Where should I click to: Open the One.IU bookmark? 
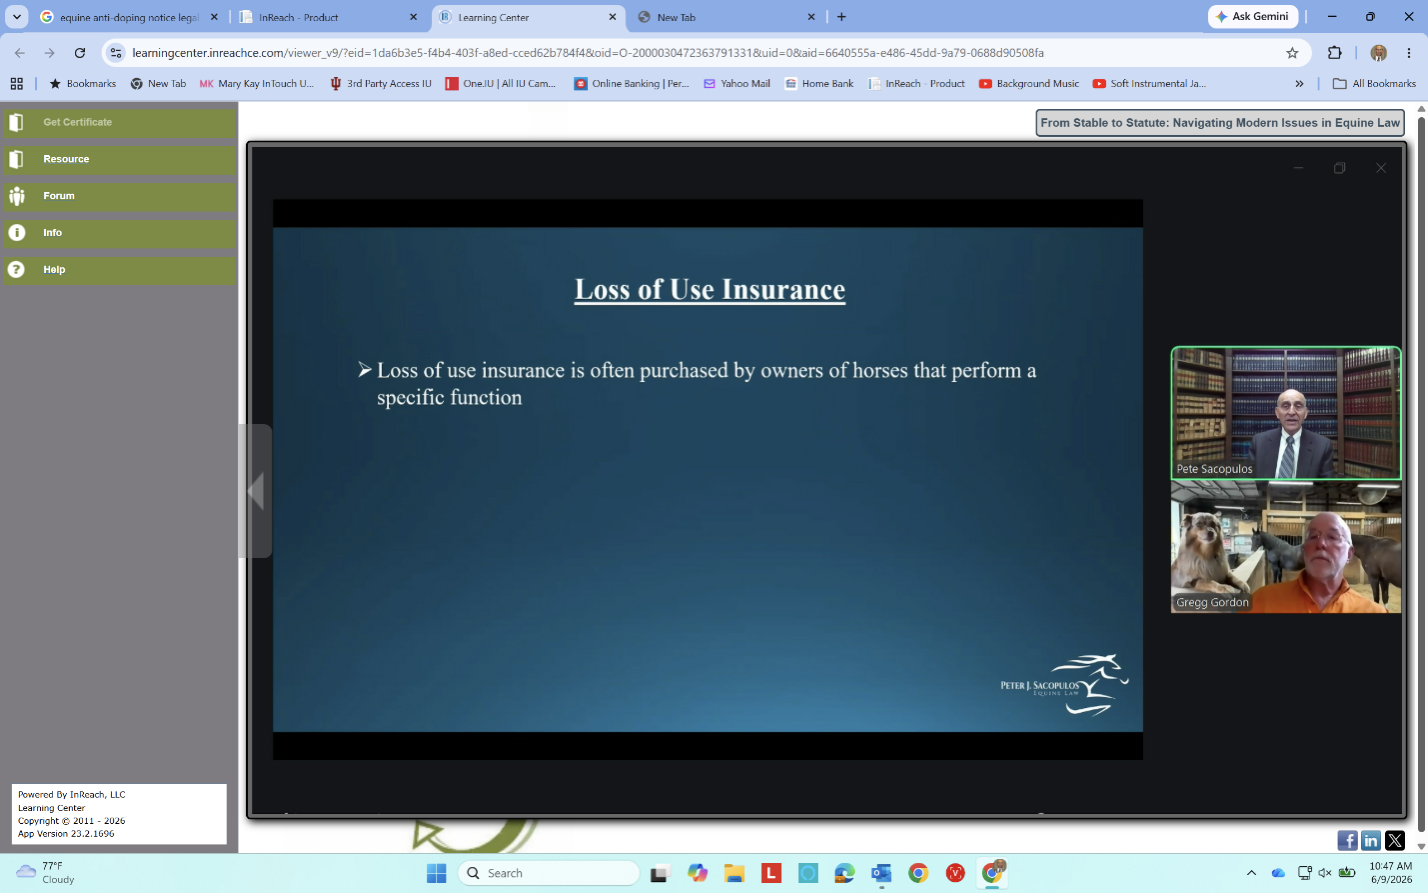tap(500, 84)
